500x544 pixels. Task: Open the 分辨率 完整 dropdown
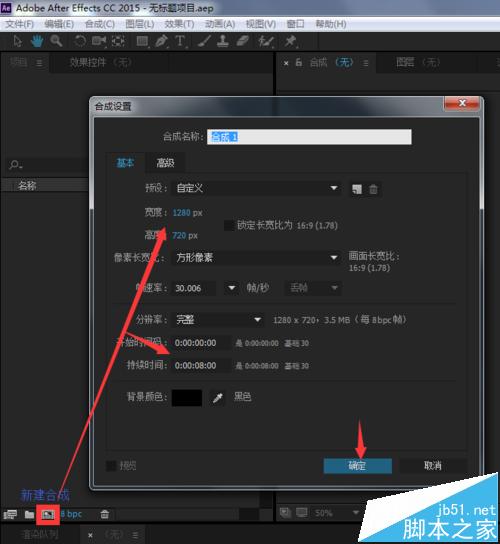218,320
